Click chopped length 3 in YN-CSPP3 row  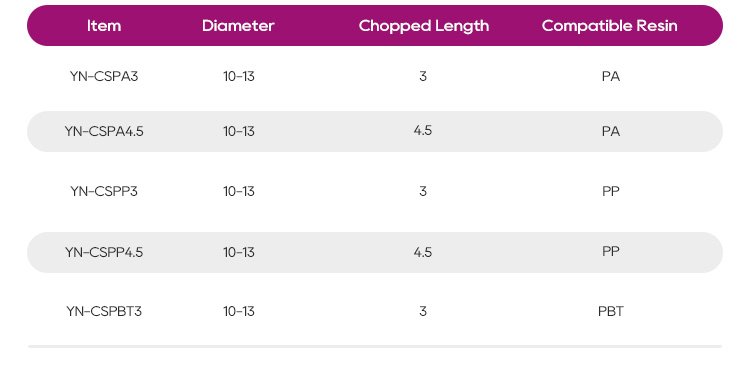[423, 191]
